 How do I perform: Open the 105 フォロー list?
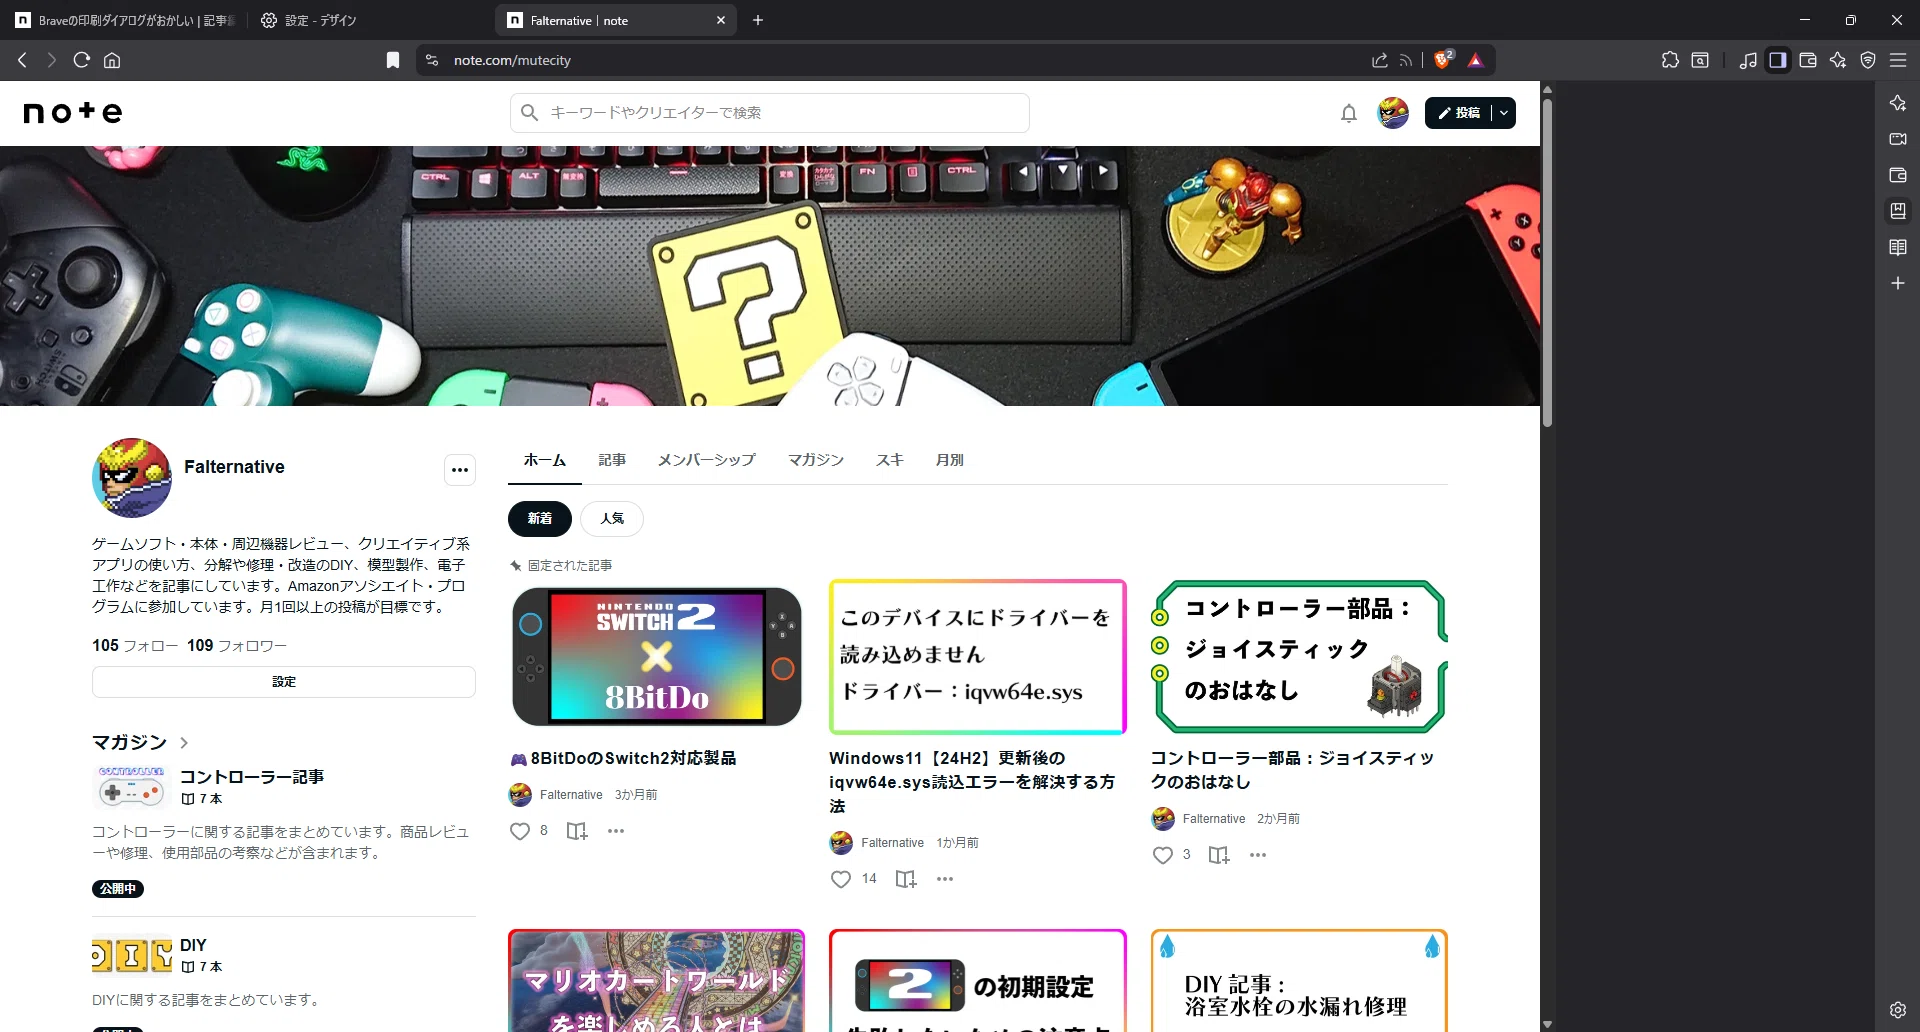pos(135,646)
